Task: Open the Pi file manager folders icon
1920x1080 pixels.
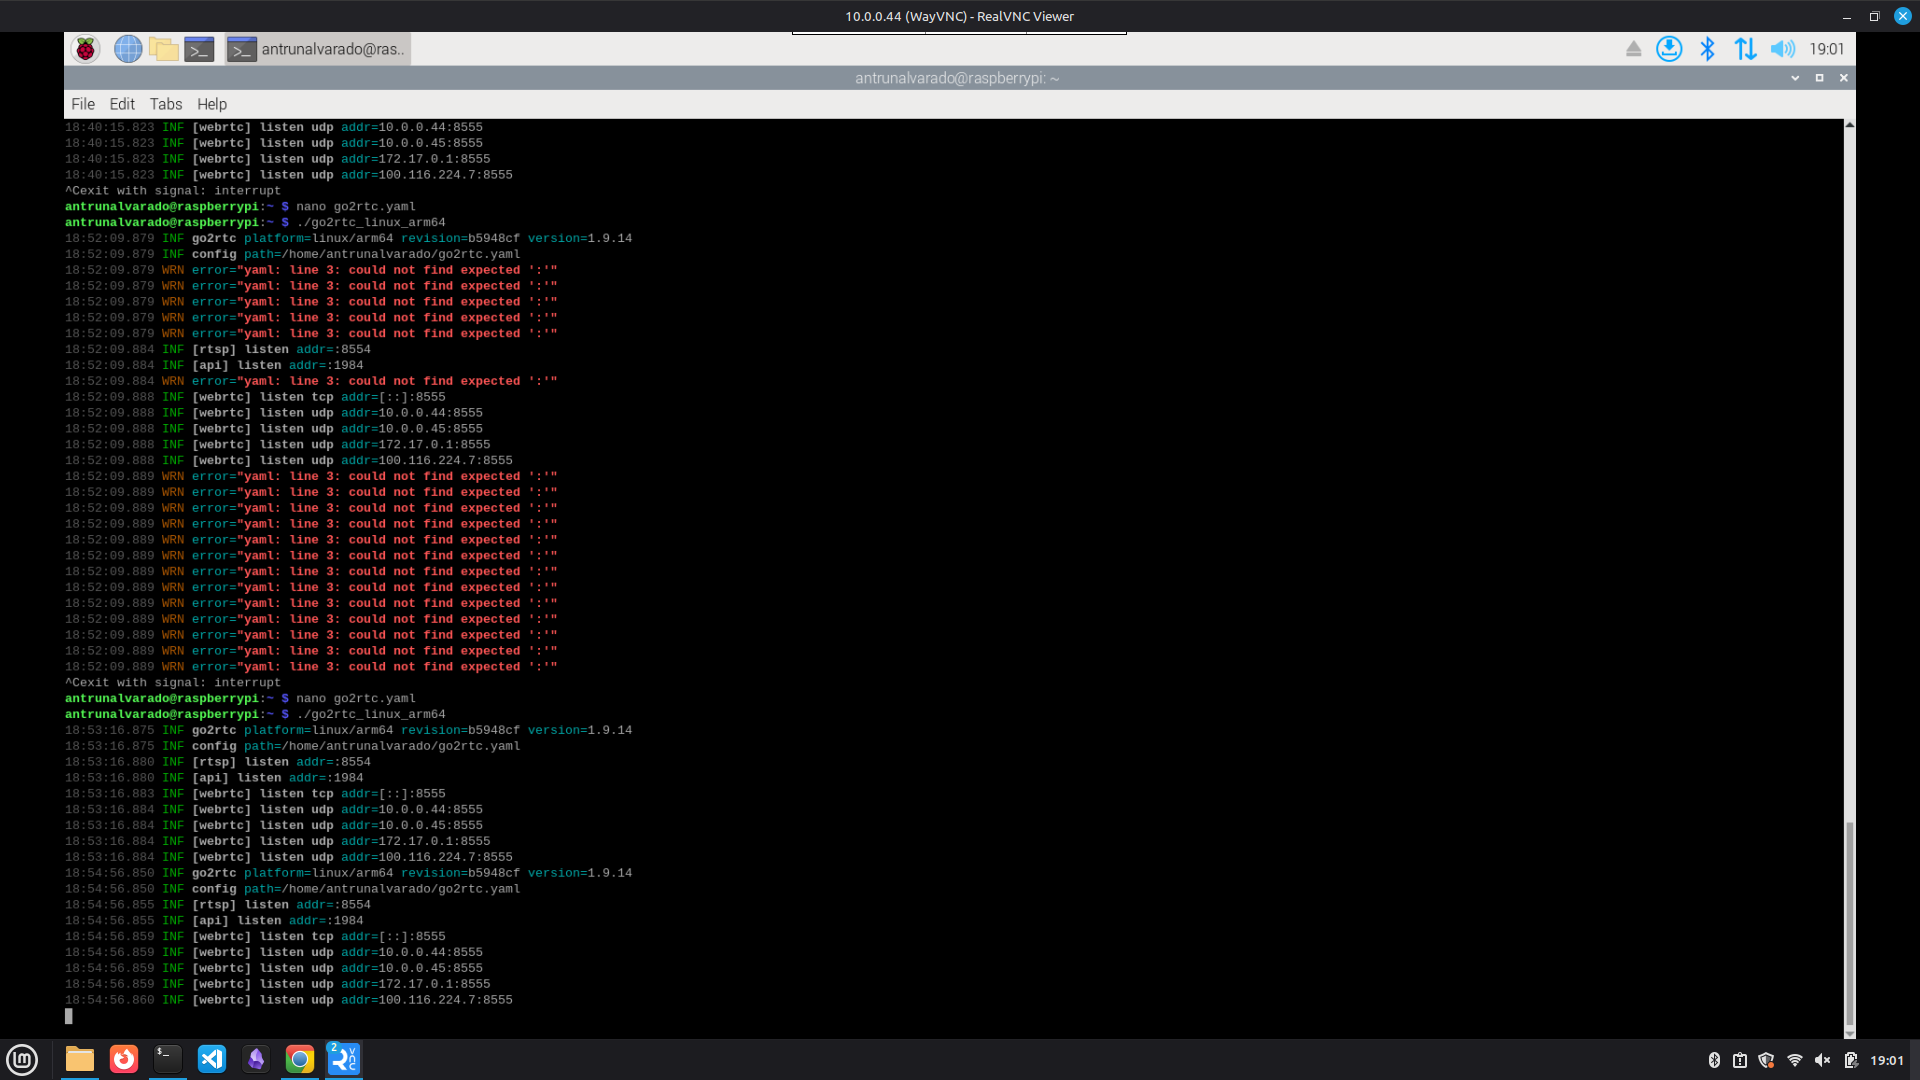Action: point(164,49)
